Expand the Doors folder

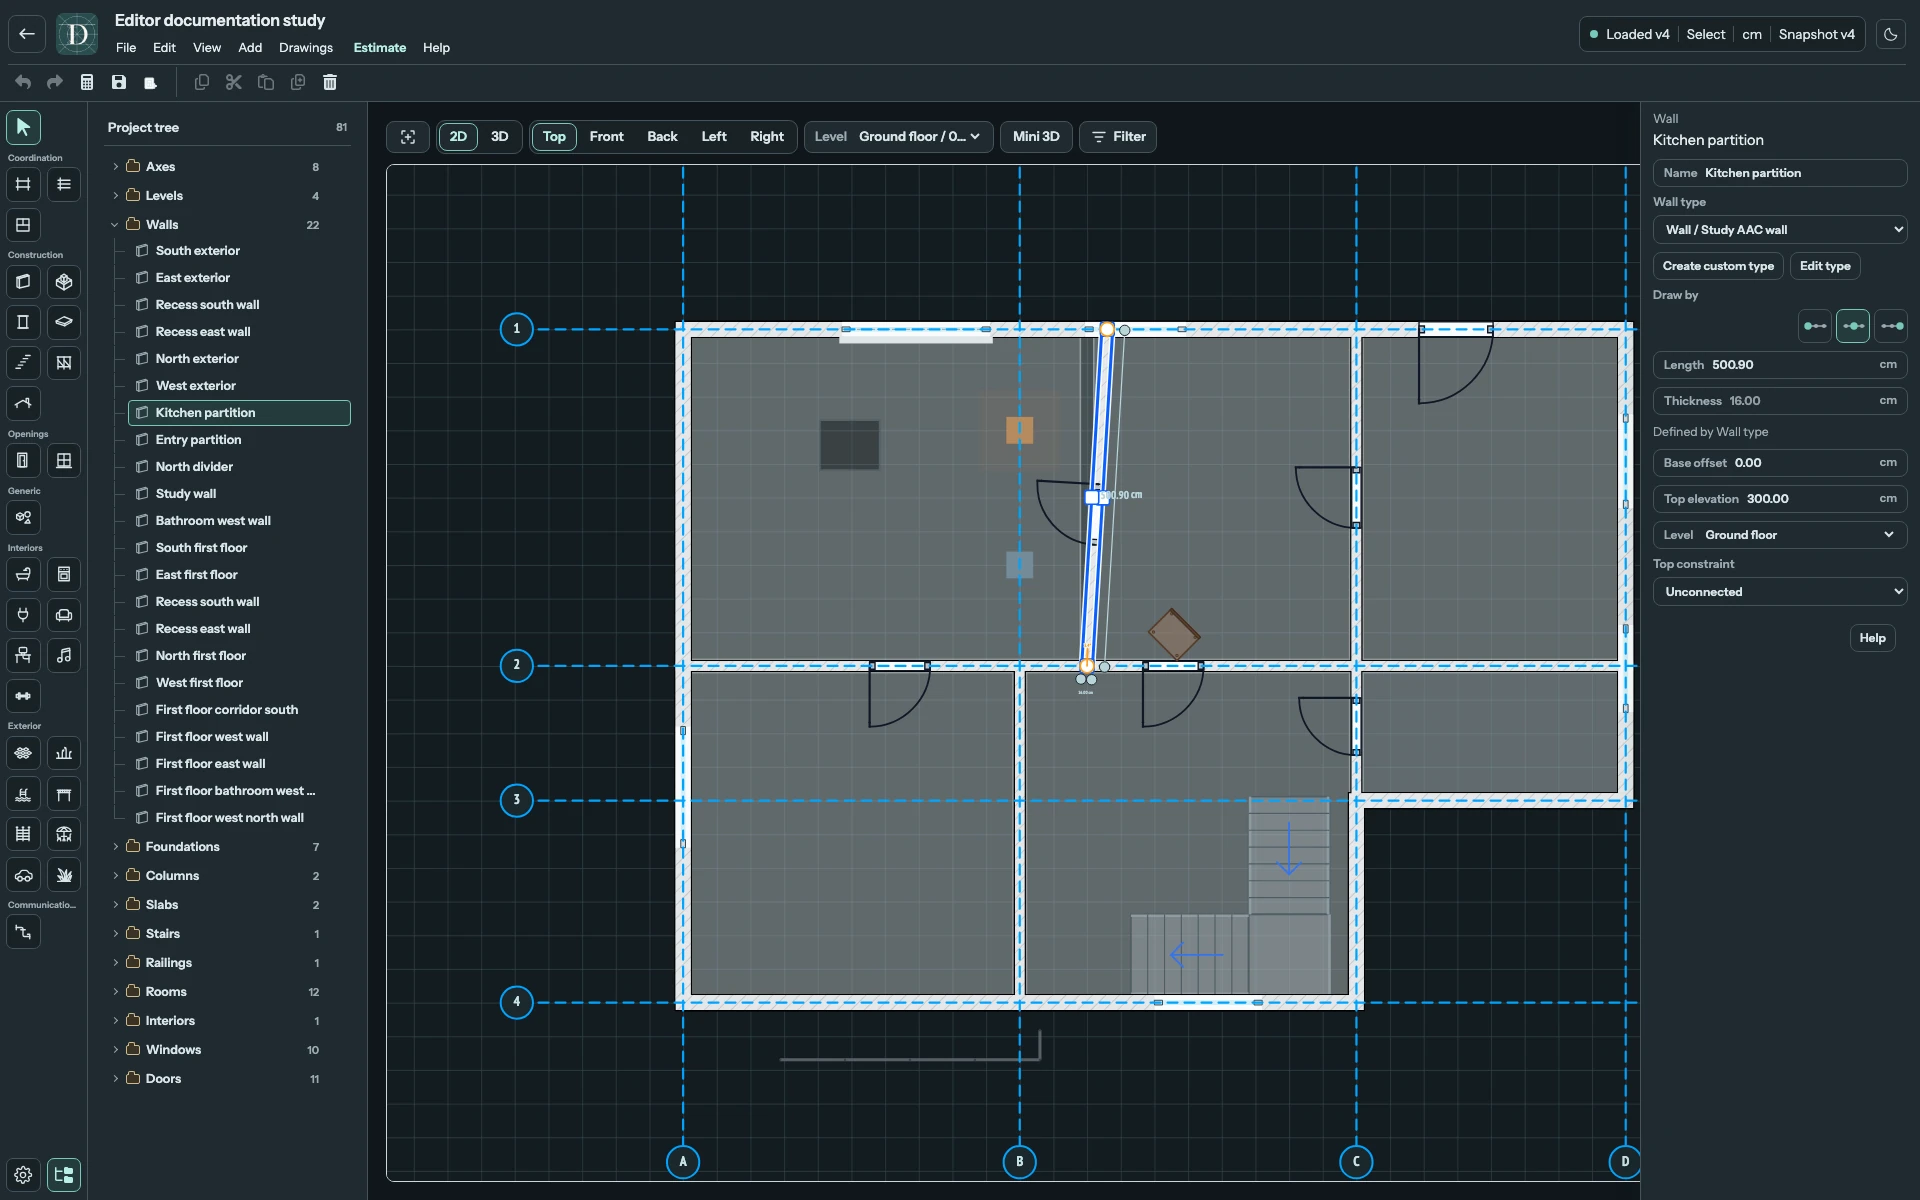tap(116, 1079)
